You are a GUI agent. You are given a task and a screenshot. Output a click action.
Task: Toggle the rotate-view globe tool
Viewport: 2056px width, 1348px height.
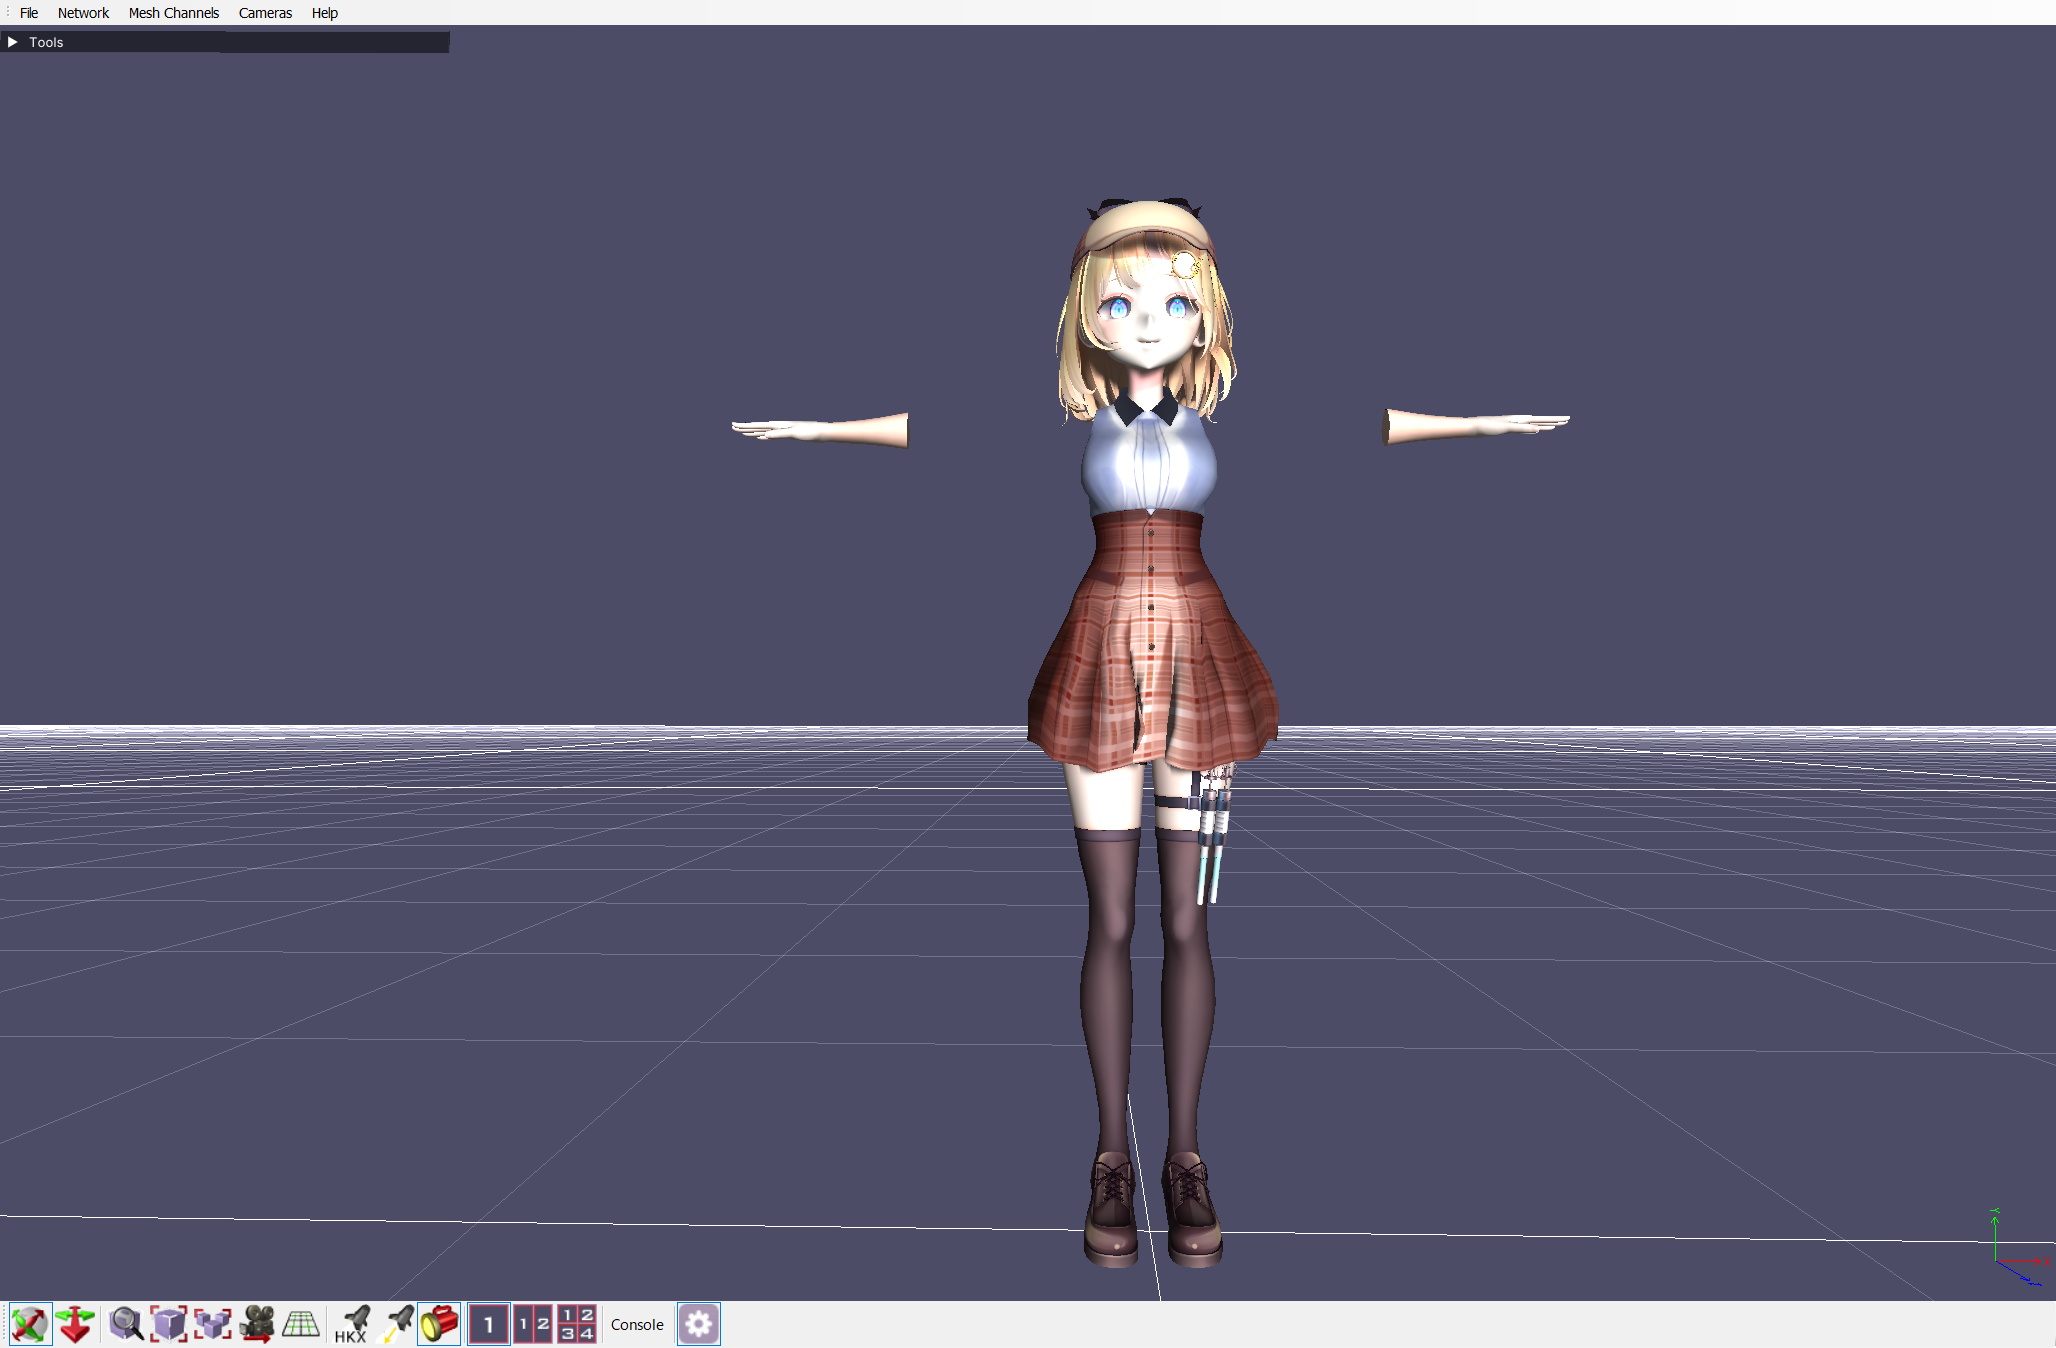[x=30, y=1324]
